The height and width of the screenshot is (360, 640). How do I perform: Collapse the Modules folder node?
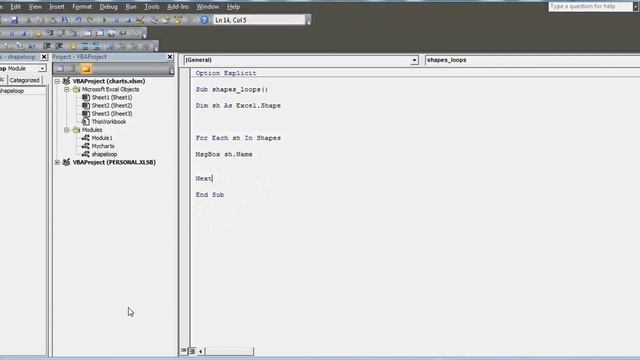point(67,130)
